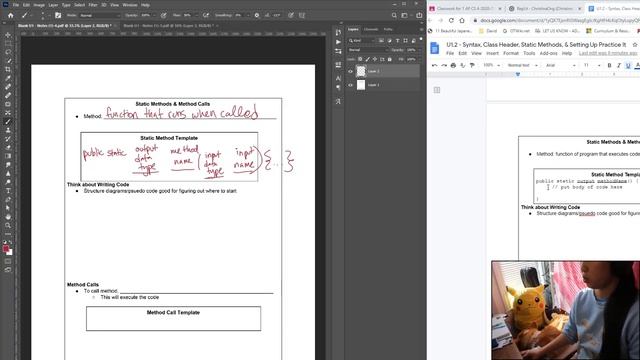The image size is (640, 360).
Task: Open Photoshop Window menu
Action: [x=130, y=5]
